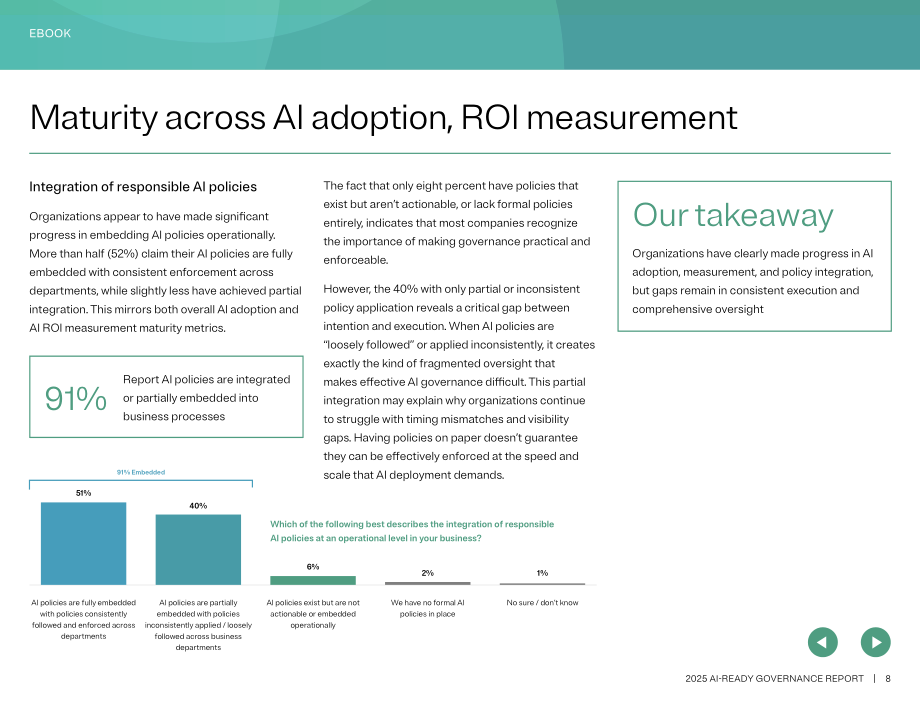
Task: Select the 40% partially embedded bar
Action: [x=198, y=550]
